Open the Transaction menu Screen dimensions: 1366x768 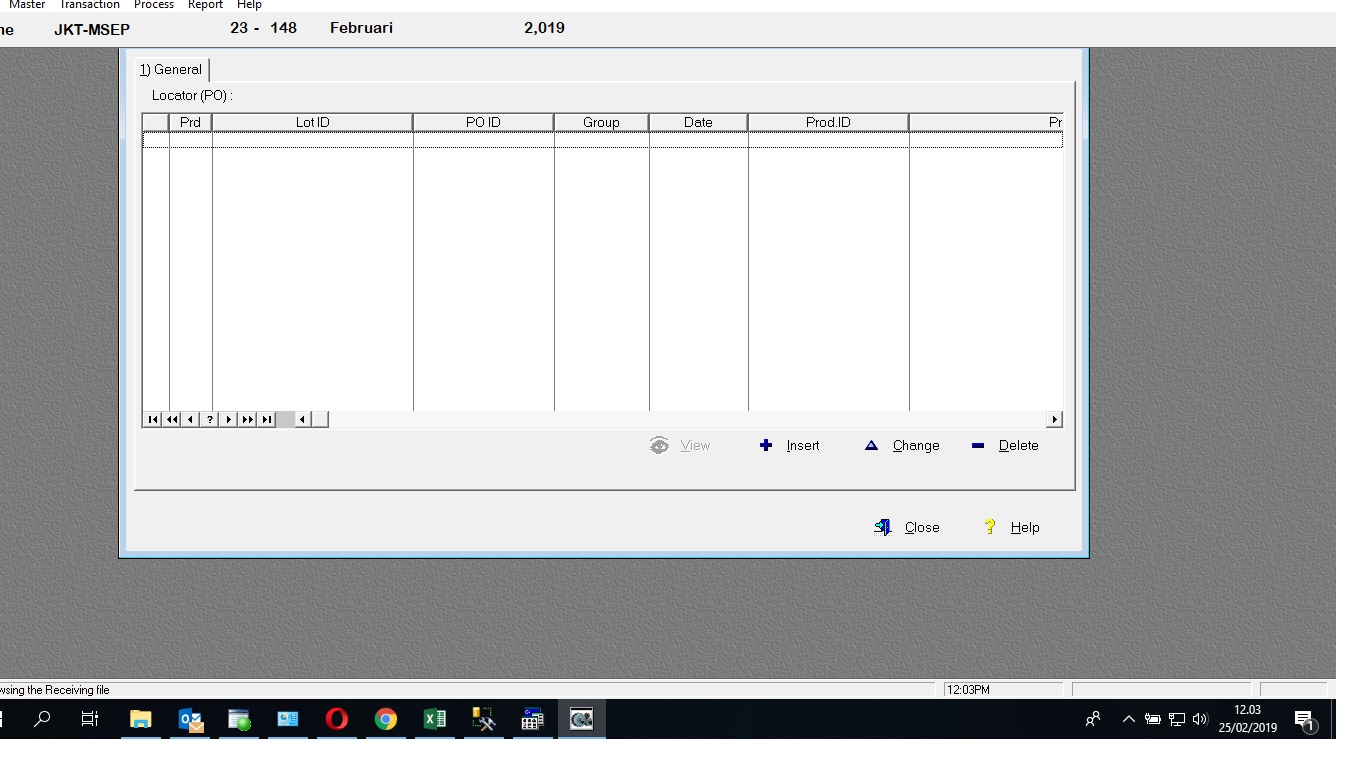pyautogui.click(x=90, y=5)
